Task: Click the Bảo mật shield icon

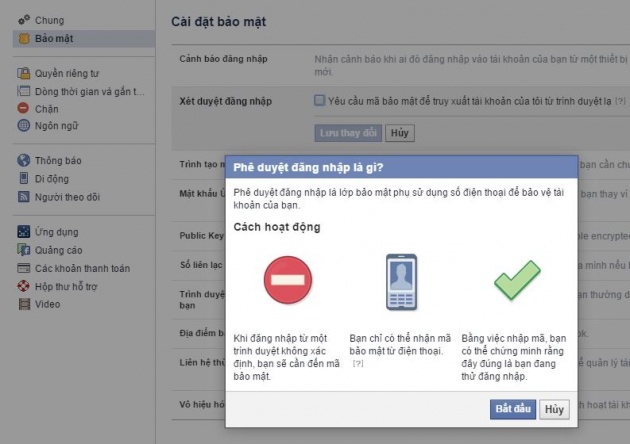Action: 24,39
